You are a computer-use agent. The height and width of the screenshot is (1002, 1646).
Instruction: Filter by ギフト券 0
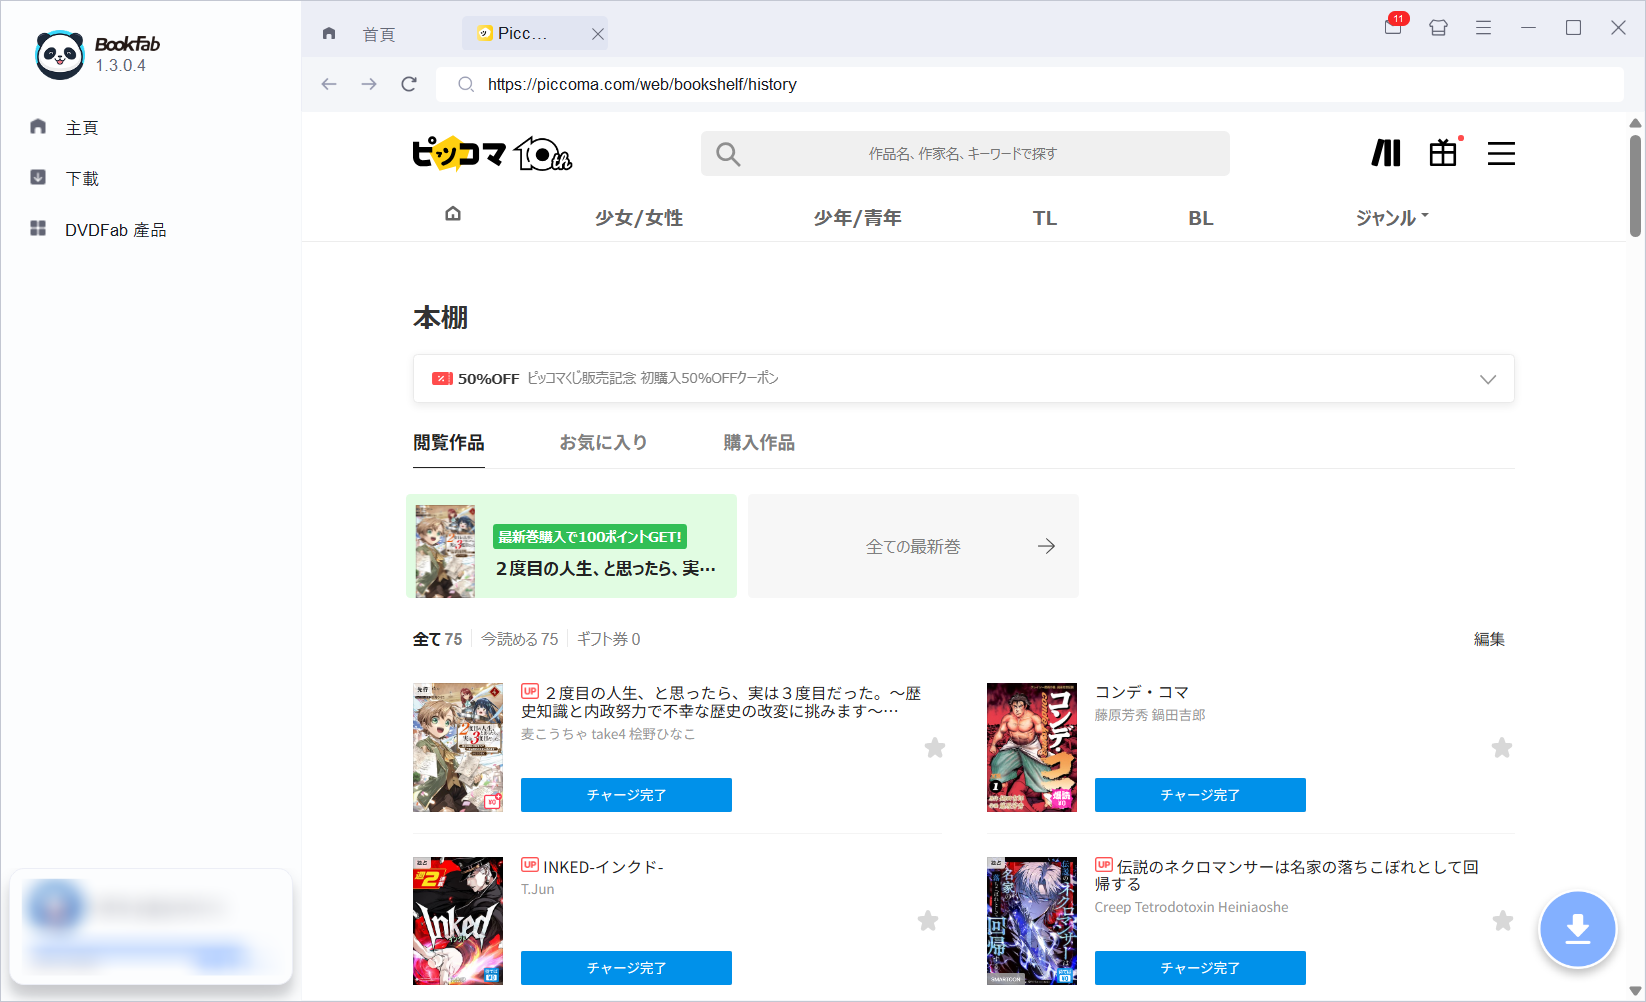pyautogui.click(x=609, y=639)
